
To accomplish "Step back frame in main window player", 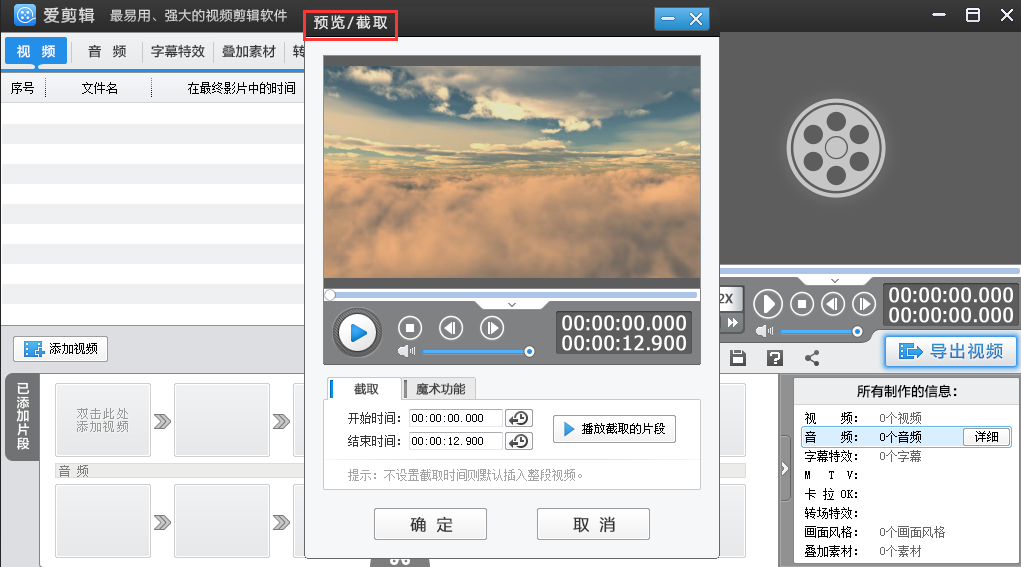I will pos(833,303).
